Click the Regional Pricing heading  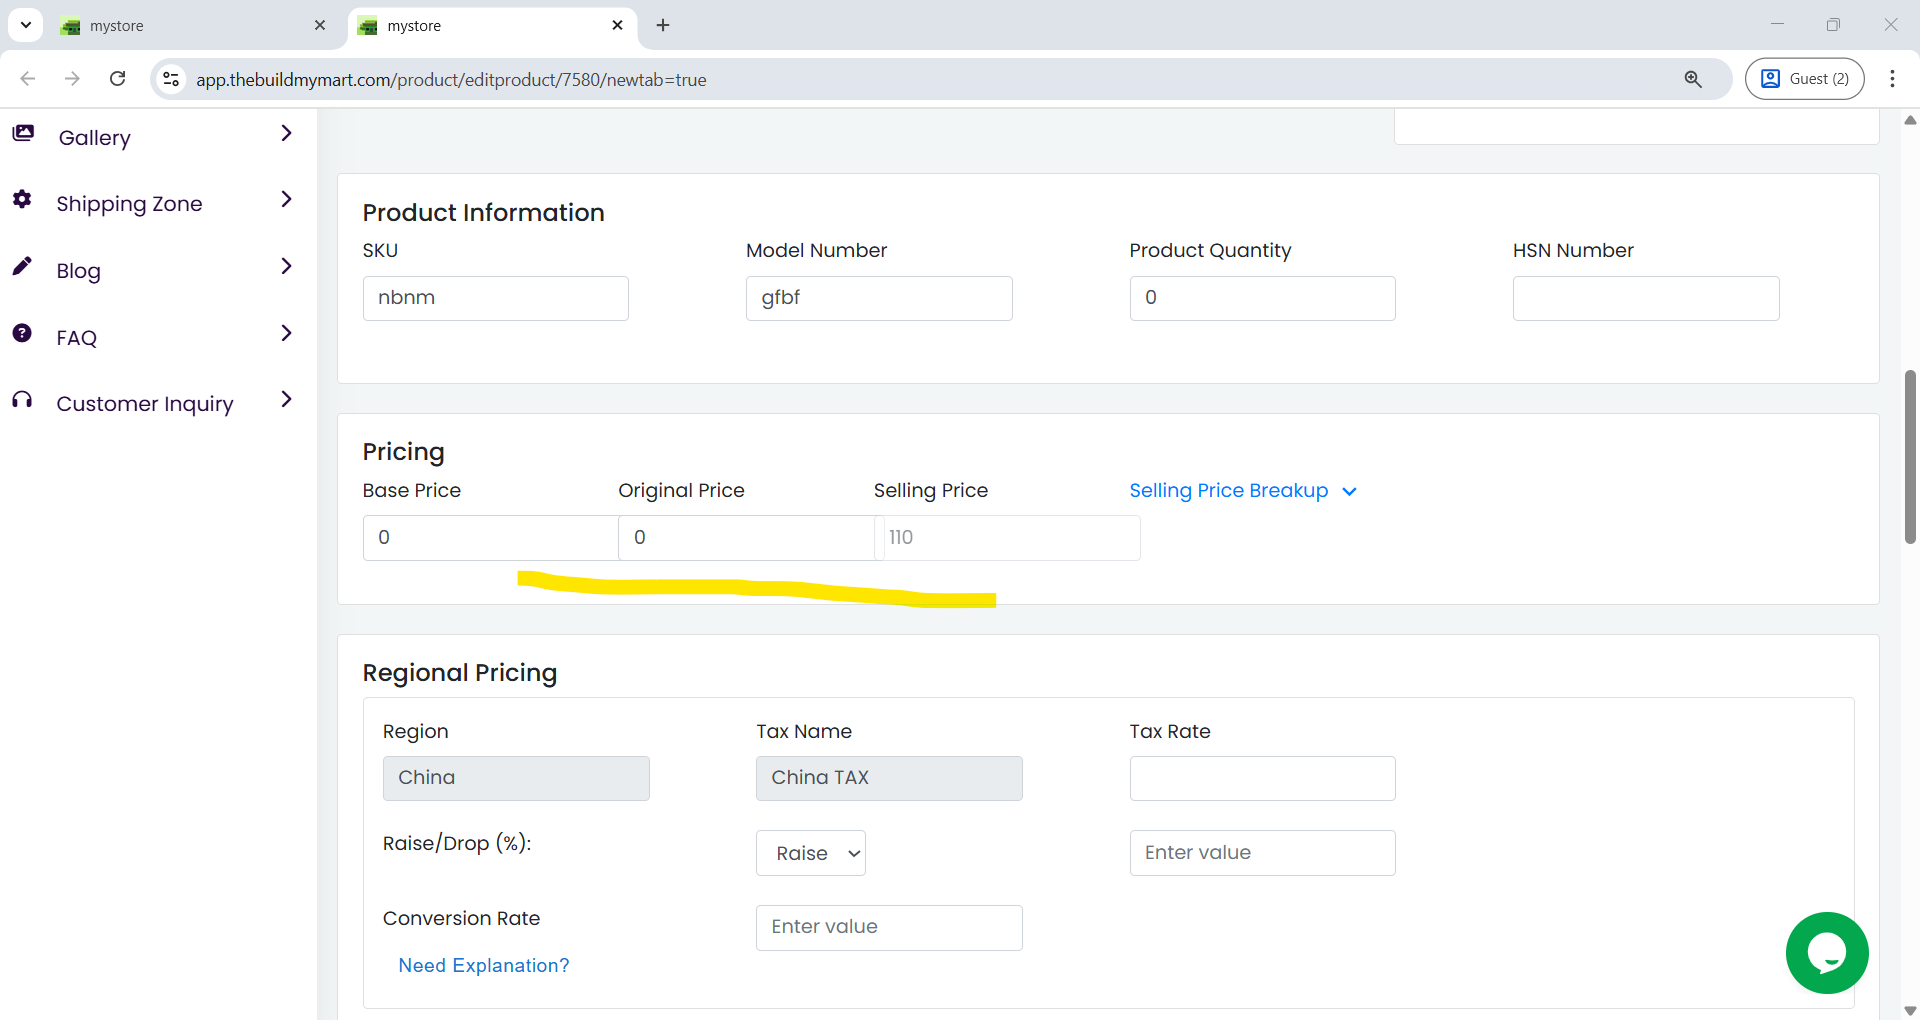(460, 673)
